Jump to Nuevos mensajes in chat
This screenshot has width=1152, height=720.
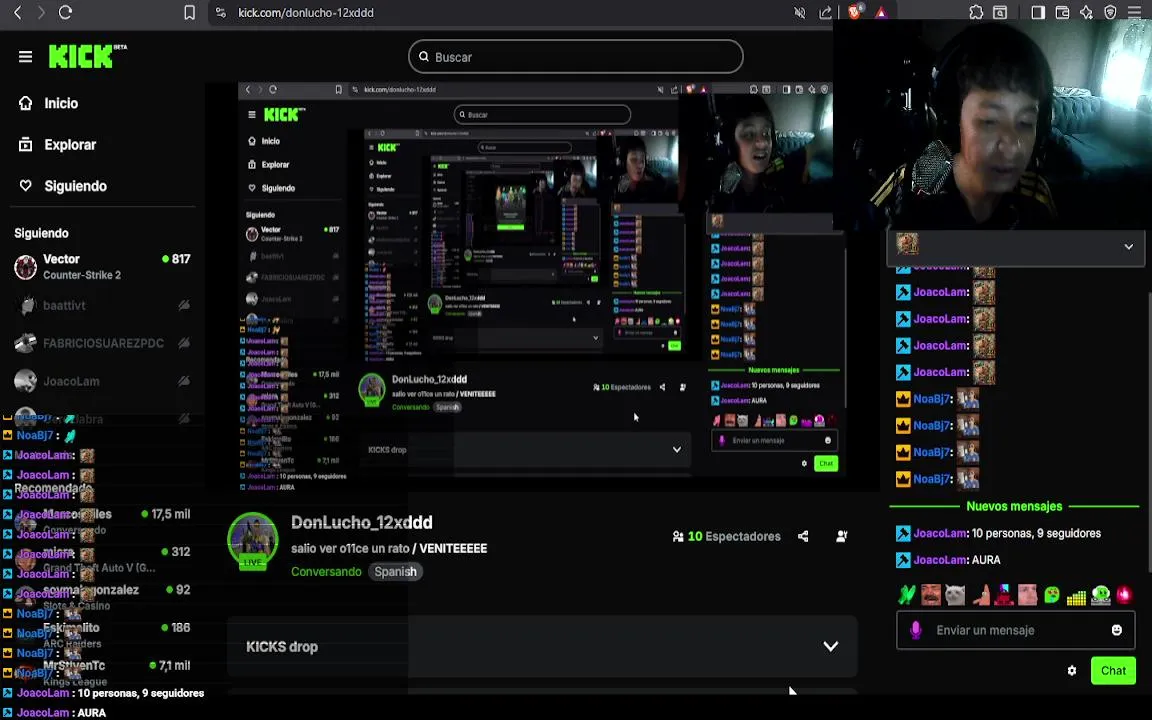[1014, 506]
